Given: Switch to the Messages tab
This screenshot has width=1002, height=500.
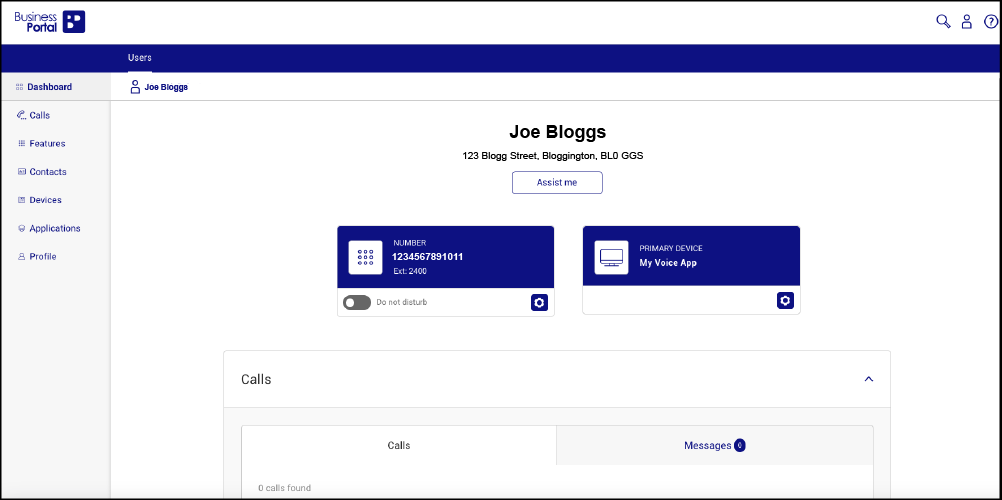Looking at the screenshot, I should tap(714, 445).
